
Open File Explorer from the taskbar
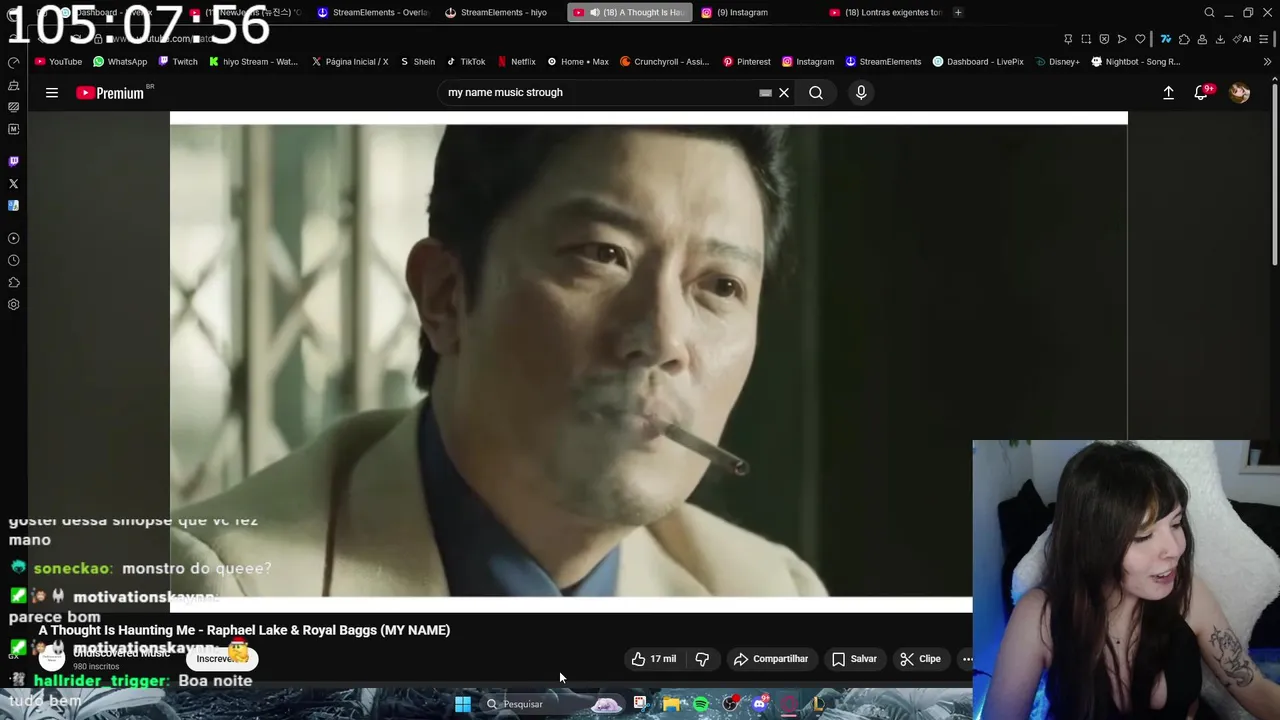pyautogui.click(x=671, y=704)
